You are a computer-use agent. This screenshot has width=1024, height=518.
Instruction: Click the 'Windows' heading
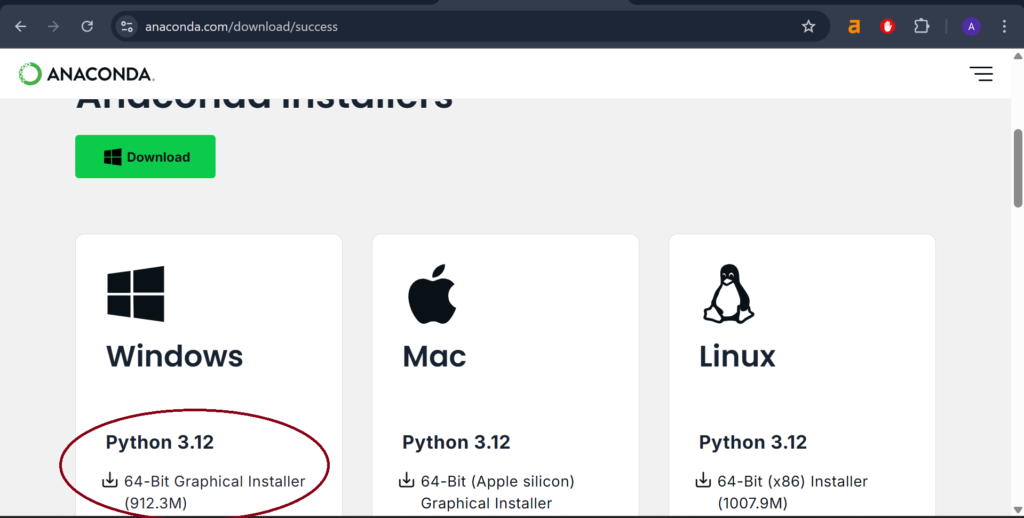[174, 356]
